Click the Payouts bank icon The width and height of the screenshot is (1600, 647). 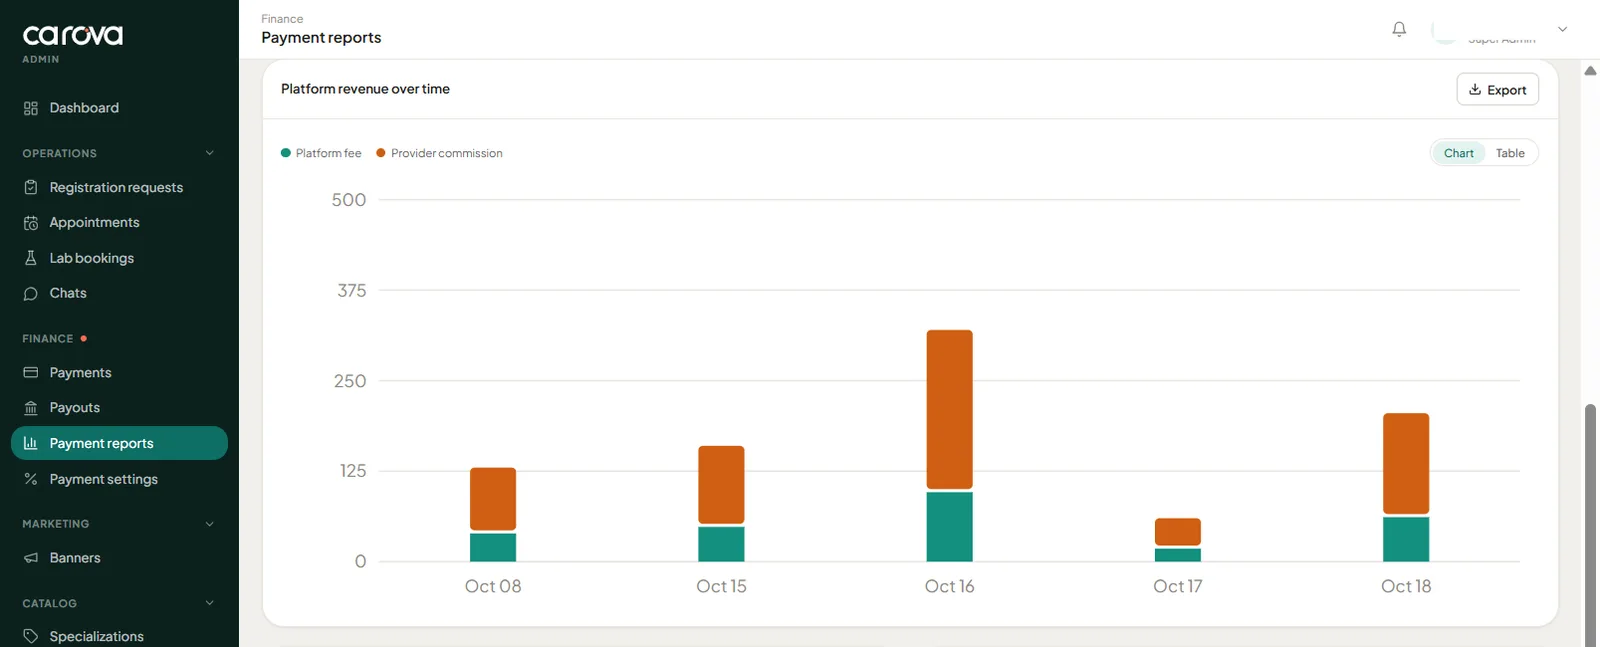(31, 408)
